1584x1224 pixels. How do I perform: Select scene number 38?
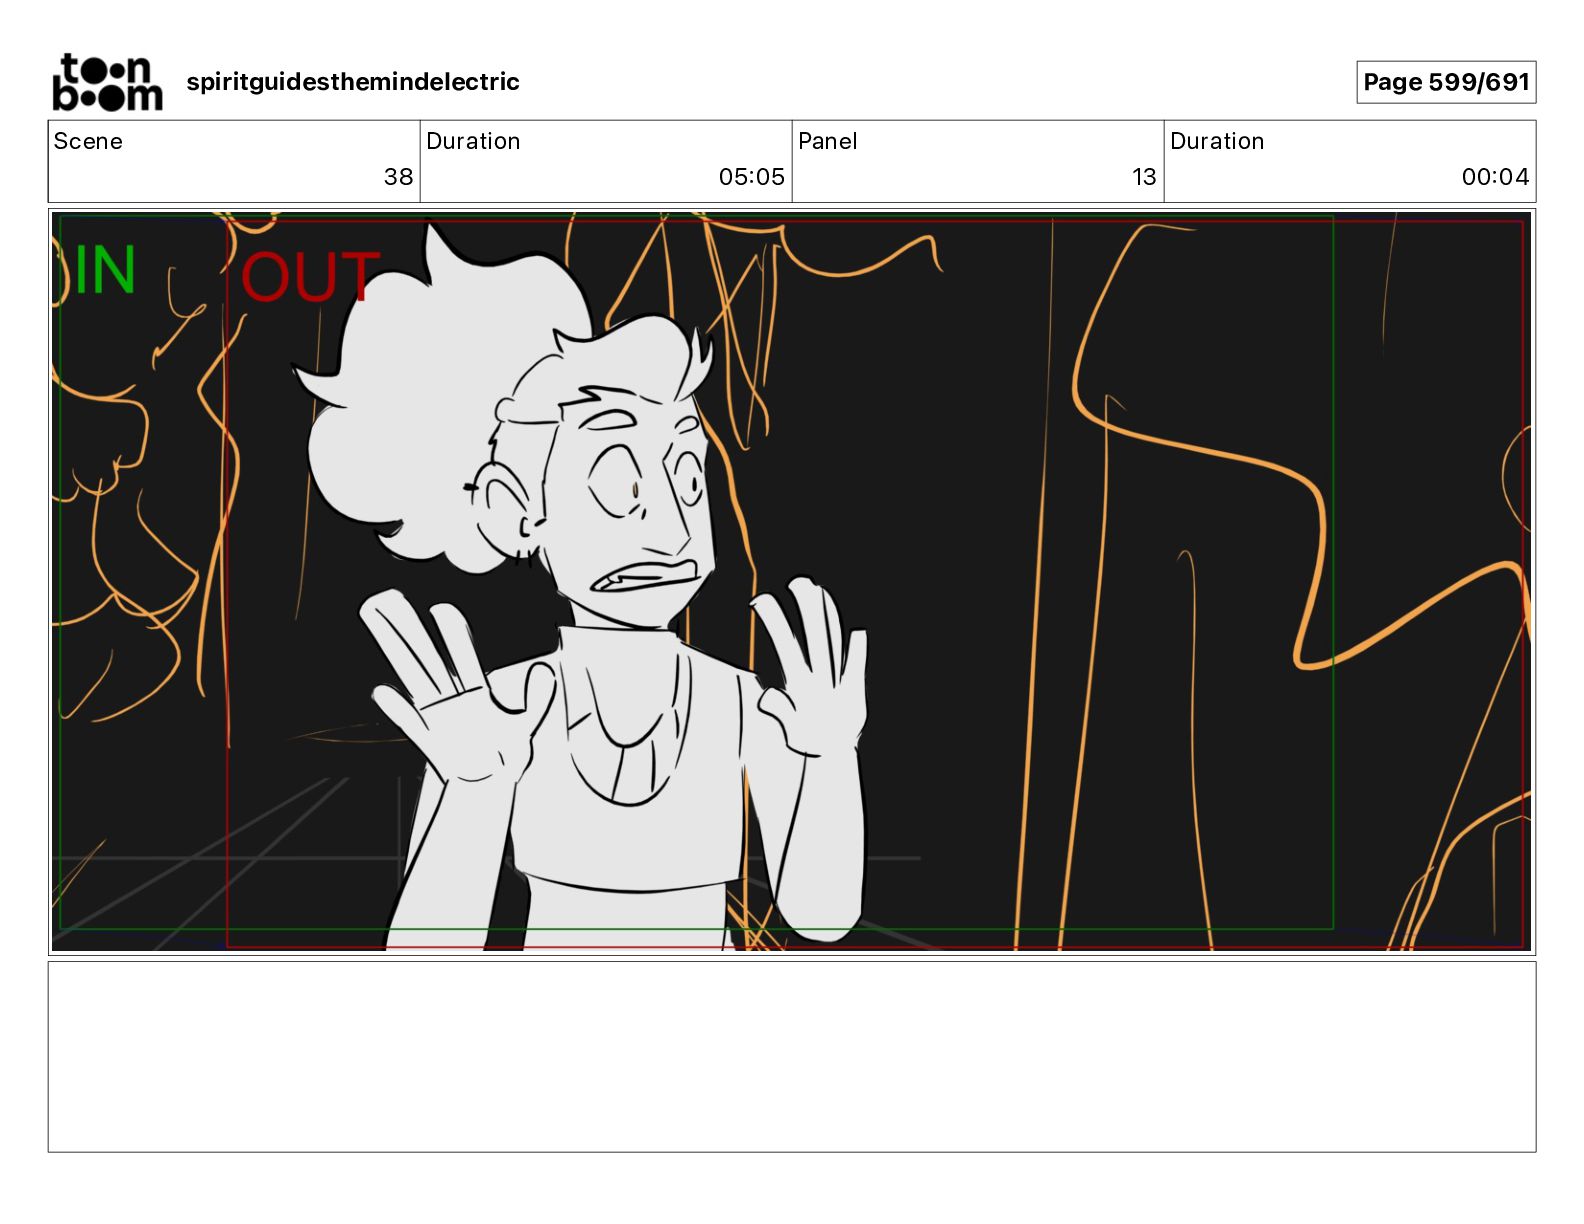[398, 177]
